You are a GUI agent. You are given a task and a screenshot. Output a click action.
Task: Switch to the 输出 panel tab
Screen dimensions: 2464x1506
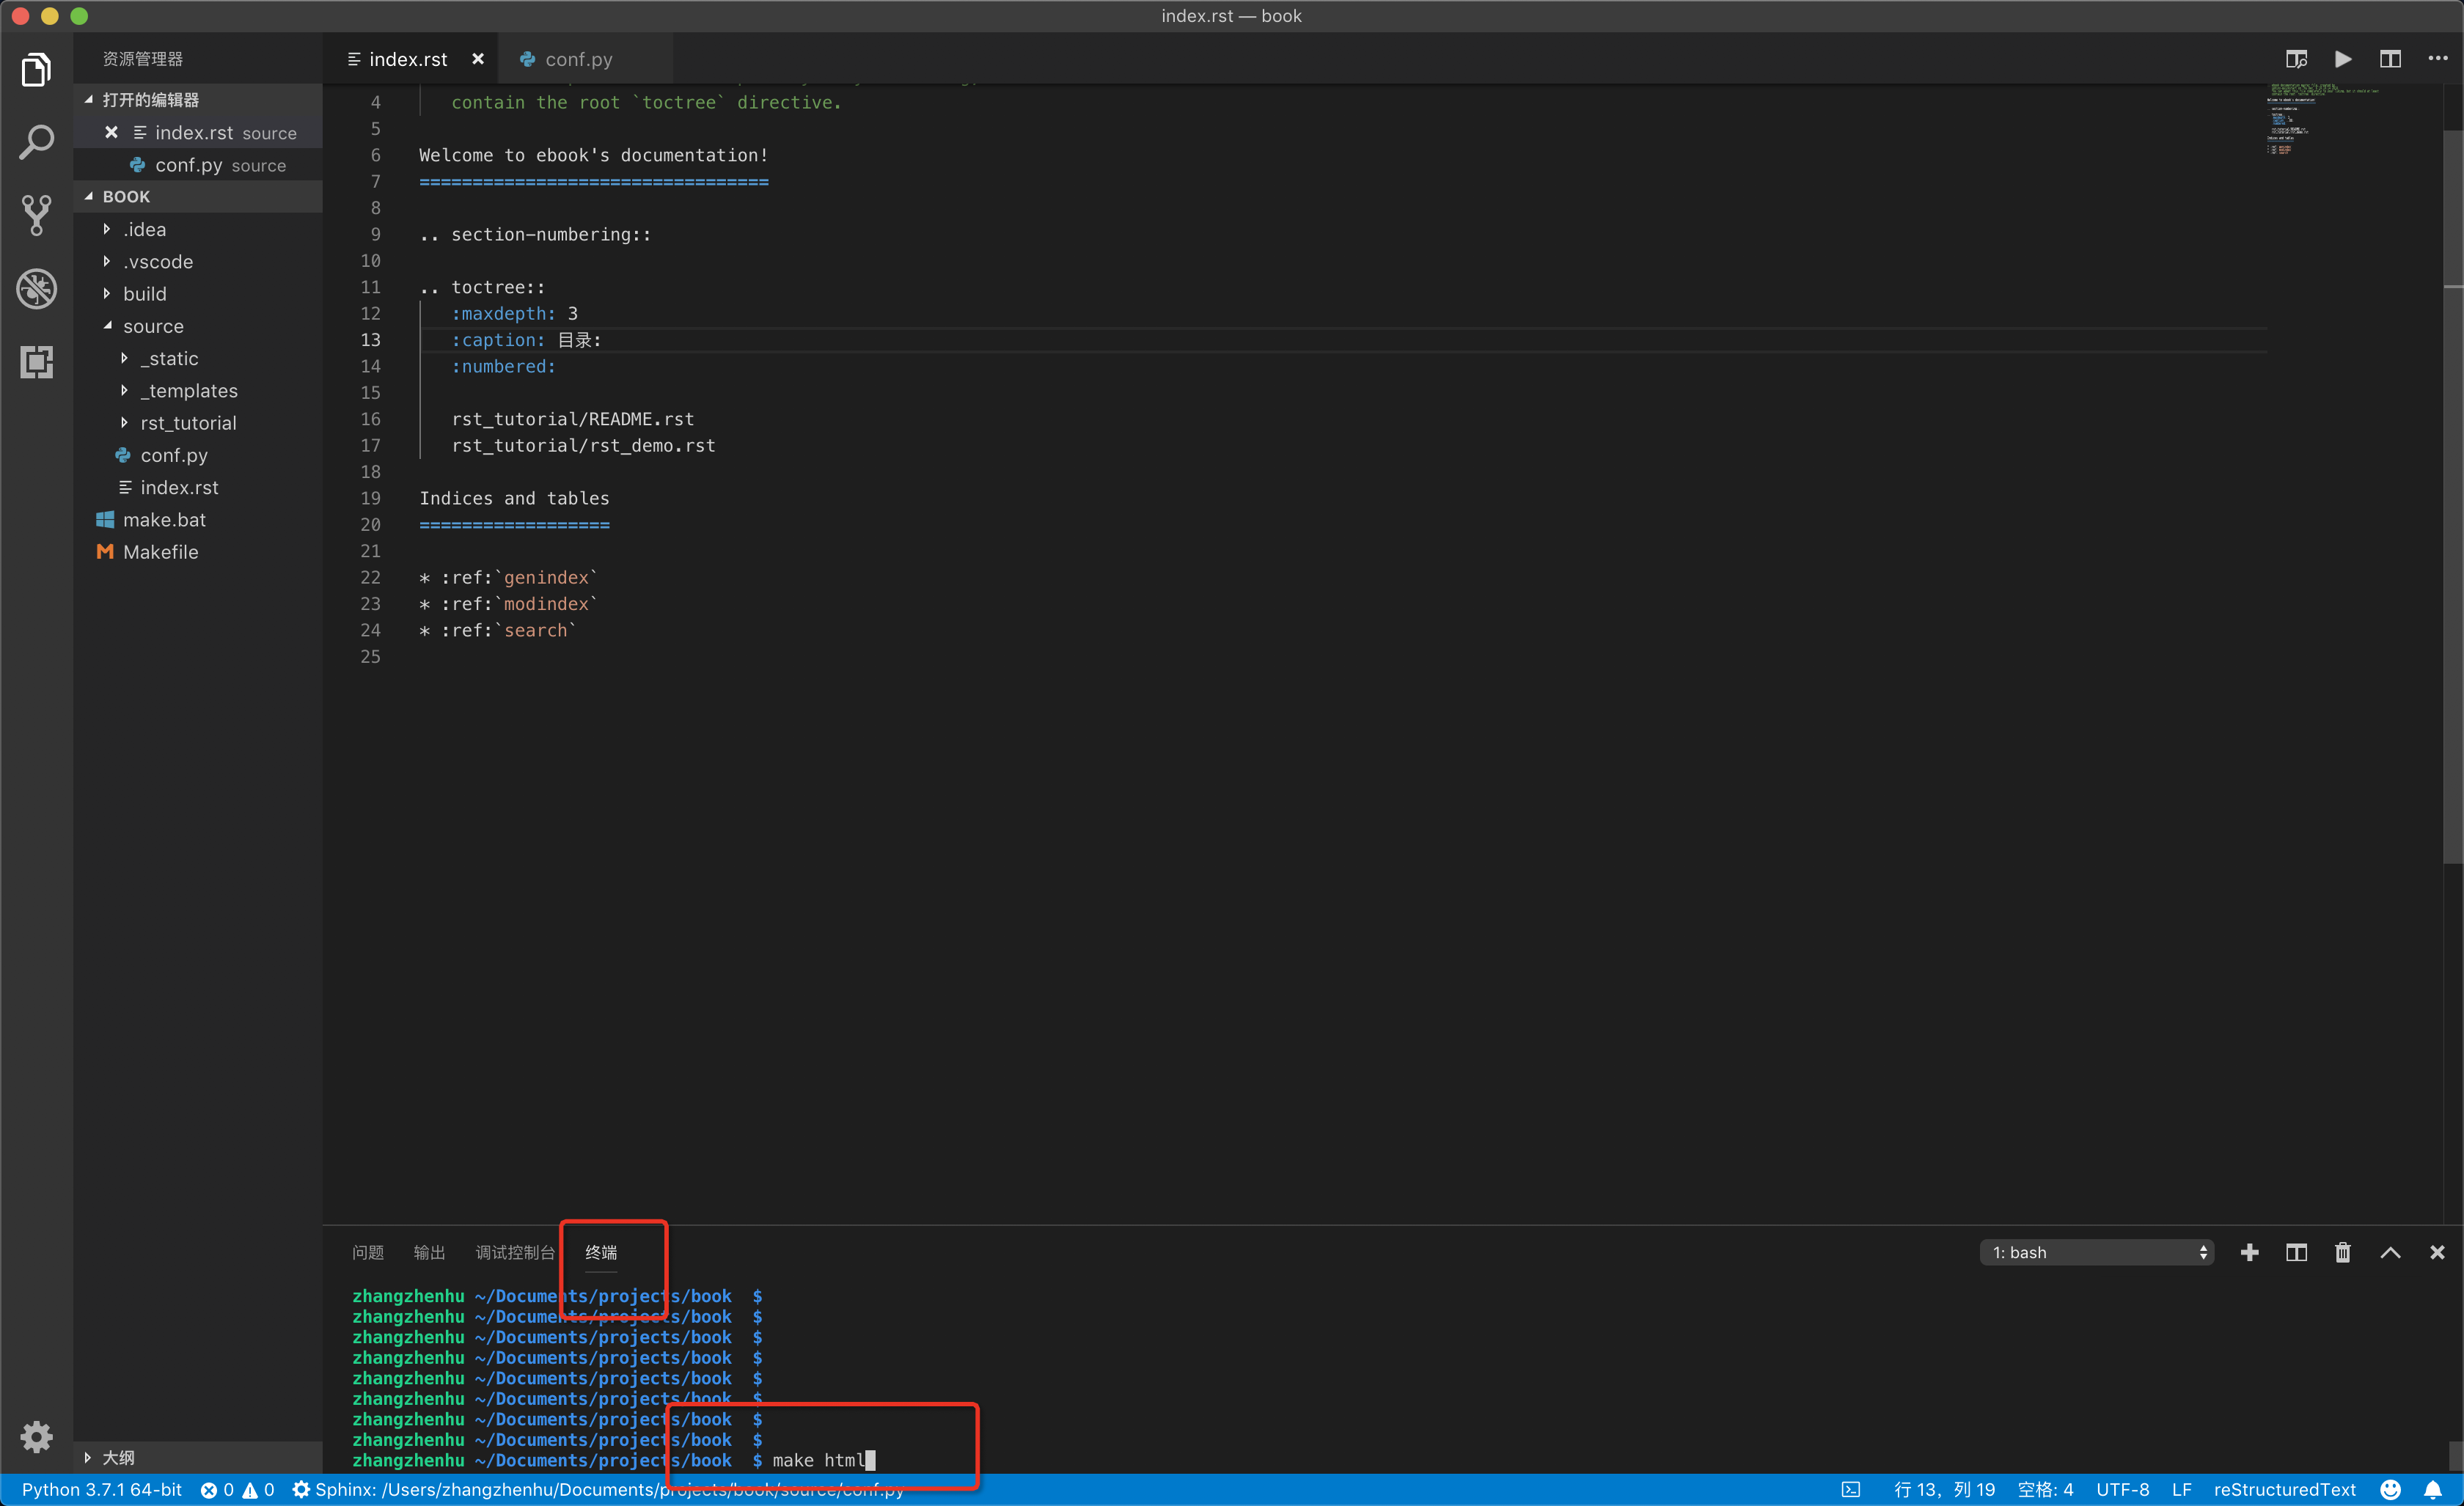pyautogui.click(x=430, y=1252)
